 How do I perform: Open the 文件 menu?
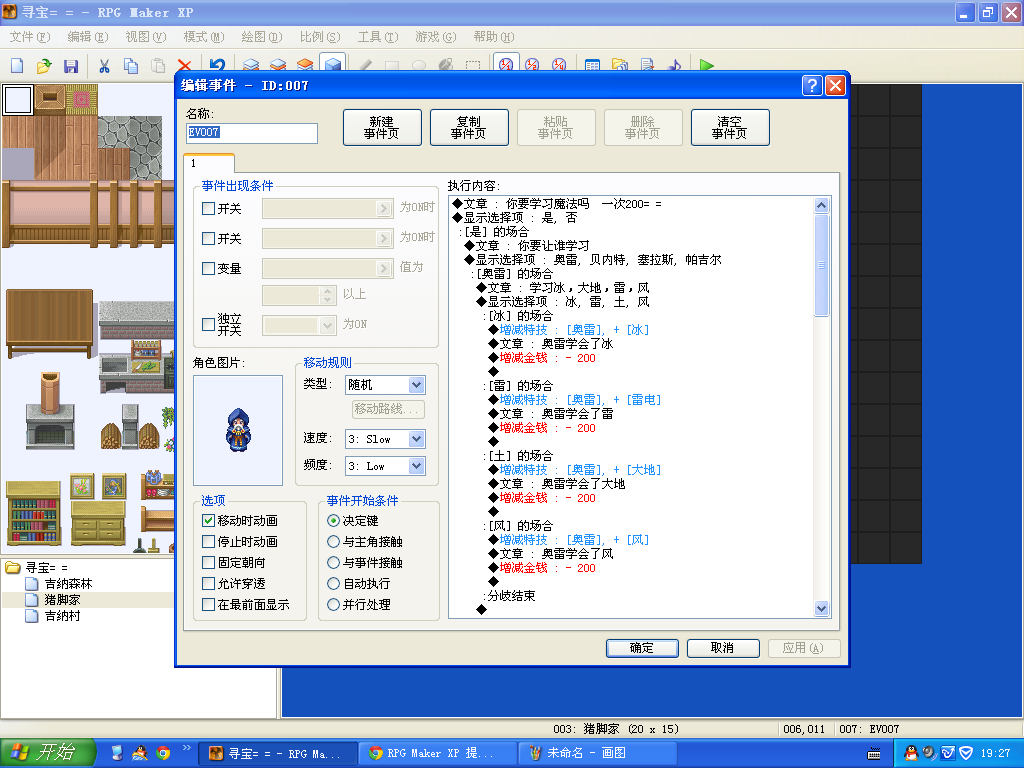(29, 37)
